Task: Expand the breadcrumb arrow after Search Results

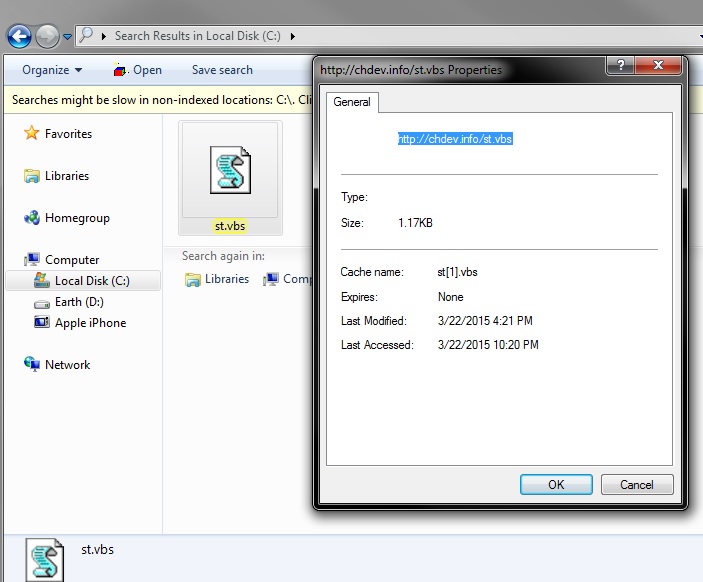Action: coord(292,36)
